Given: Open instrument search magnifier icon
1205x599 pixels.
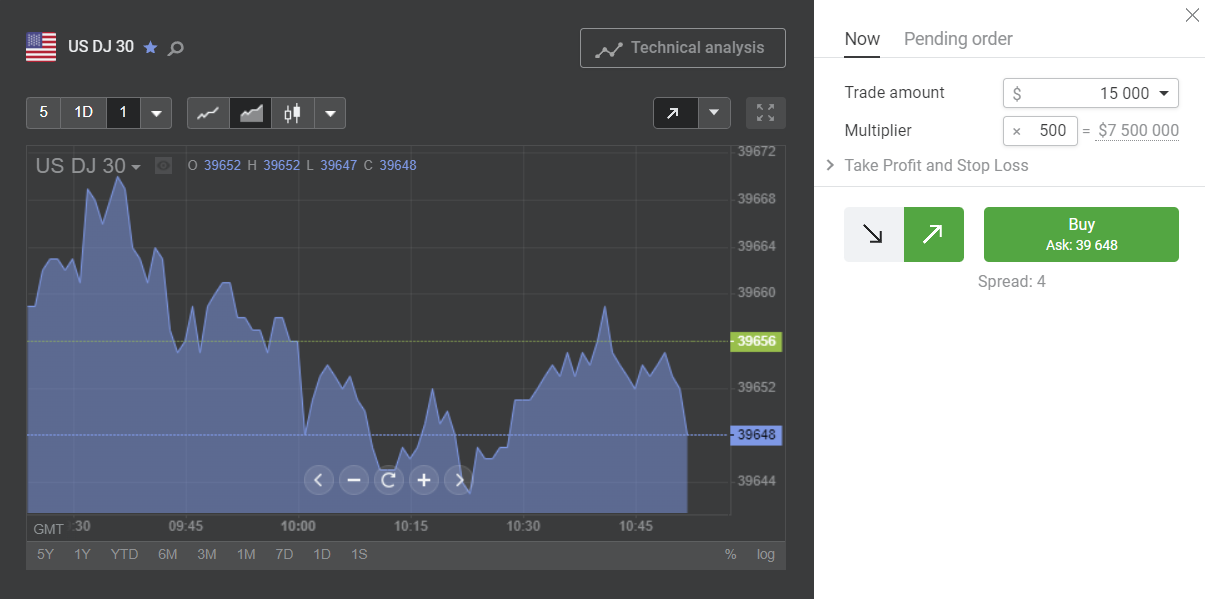Looking at the screenshot, I should click(x=176, y=47).
